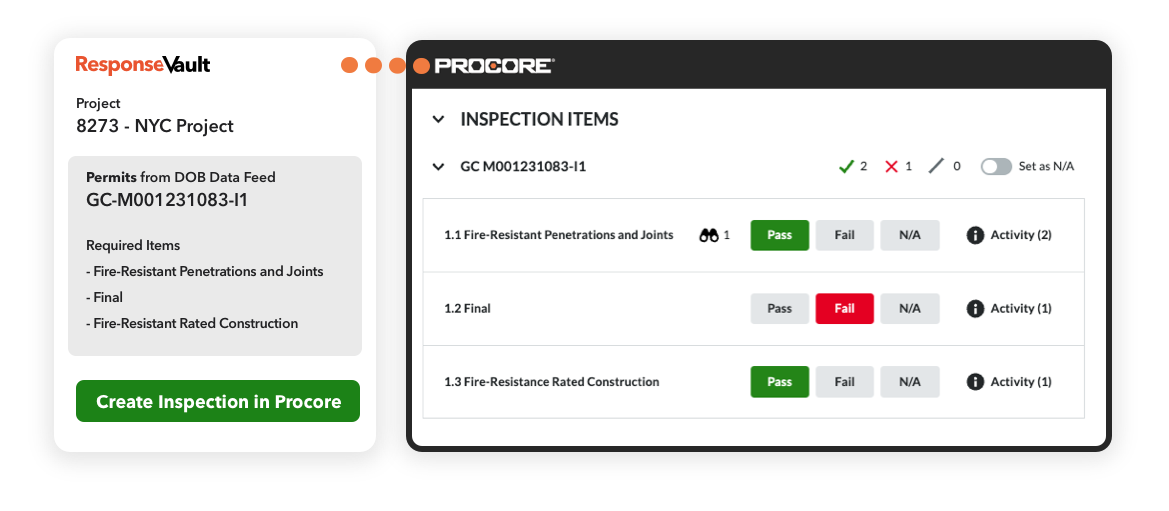Viewport: 1169px width, 511px height.
Task: Collapse the Inspection Items section
Action: 437,119
